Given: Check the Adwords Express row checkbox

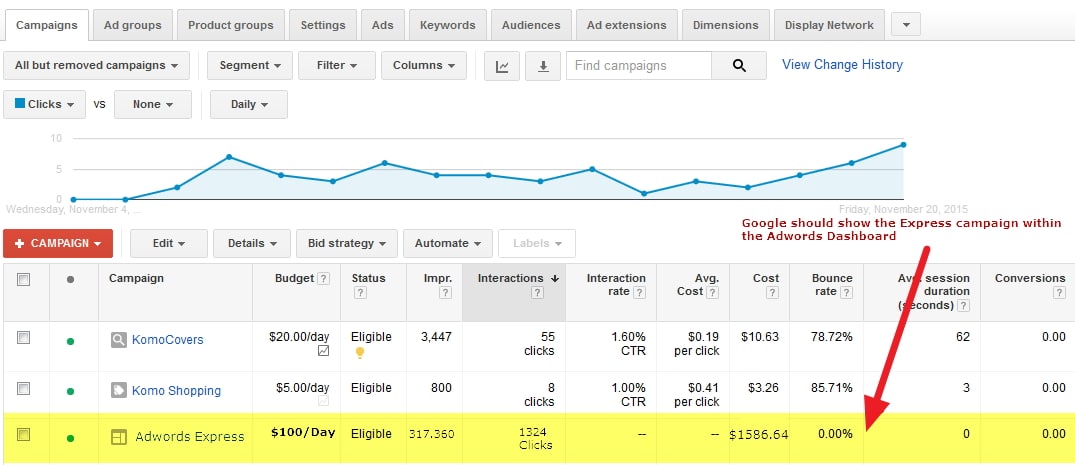Looking at the screenshot, I should [23, 434].
